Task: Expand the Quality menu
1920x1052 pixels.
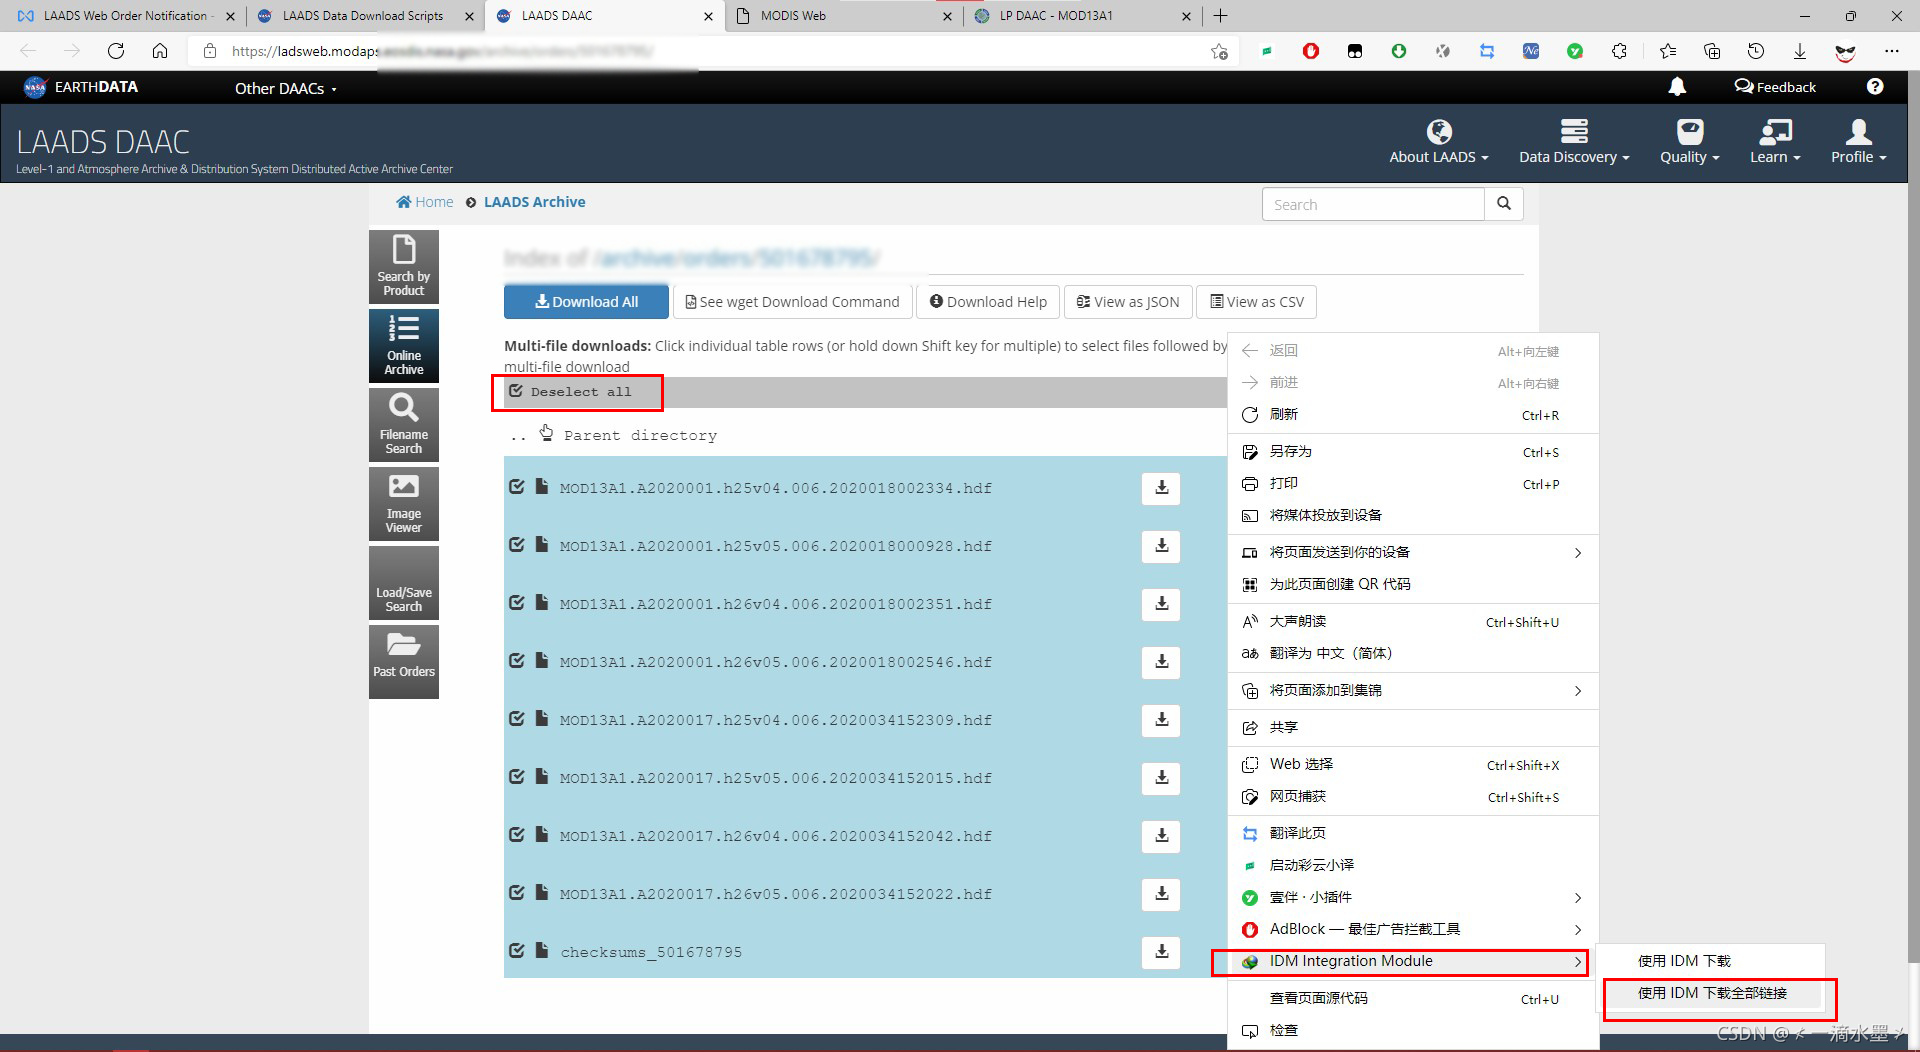Action: pos(1689,141)
